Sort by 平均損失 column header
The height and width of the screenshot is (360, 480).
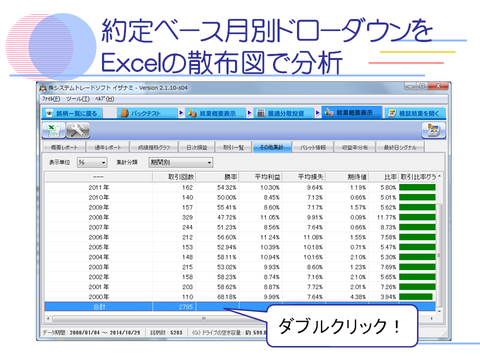click(x=304, y=177)
